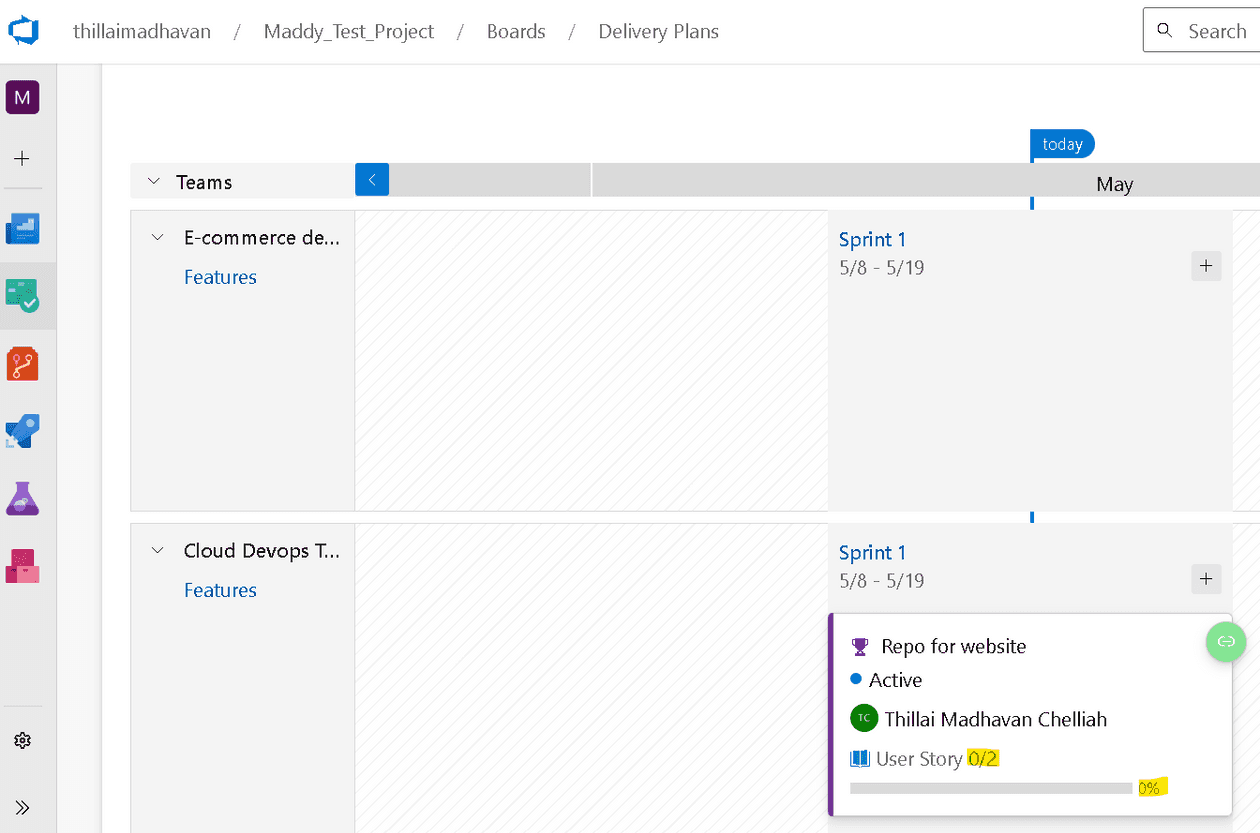Open the Test Plans flask icon

[22, 498]
